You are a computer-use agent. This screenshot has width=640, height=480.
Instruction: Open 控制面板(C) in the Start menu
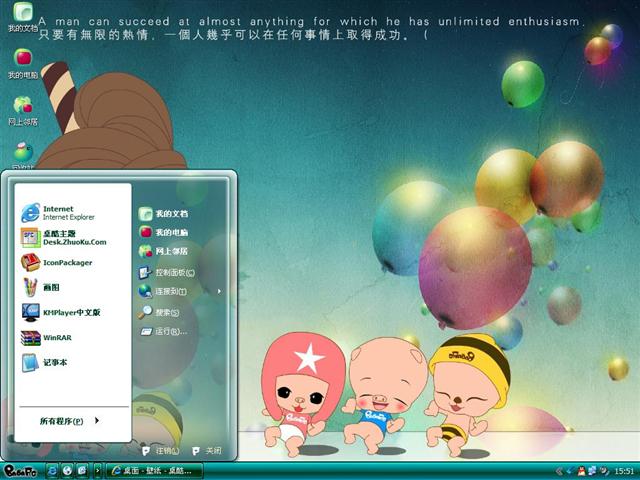172,272
